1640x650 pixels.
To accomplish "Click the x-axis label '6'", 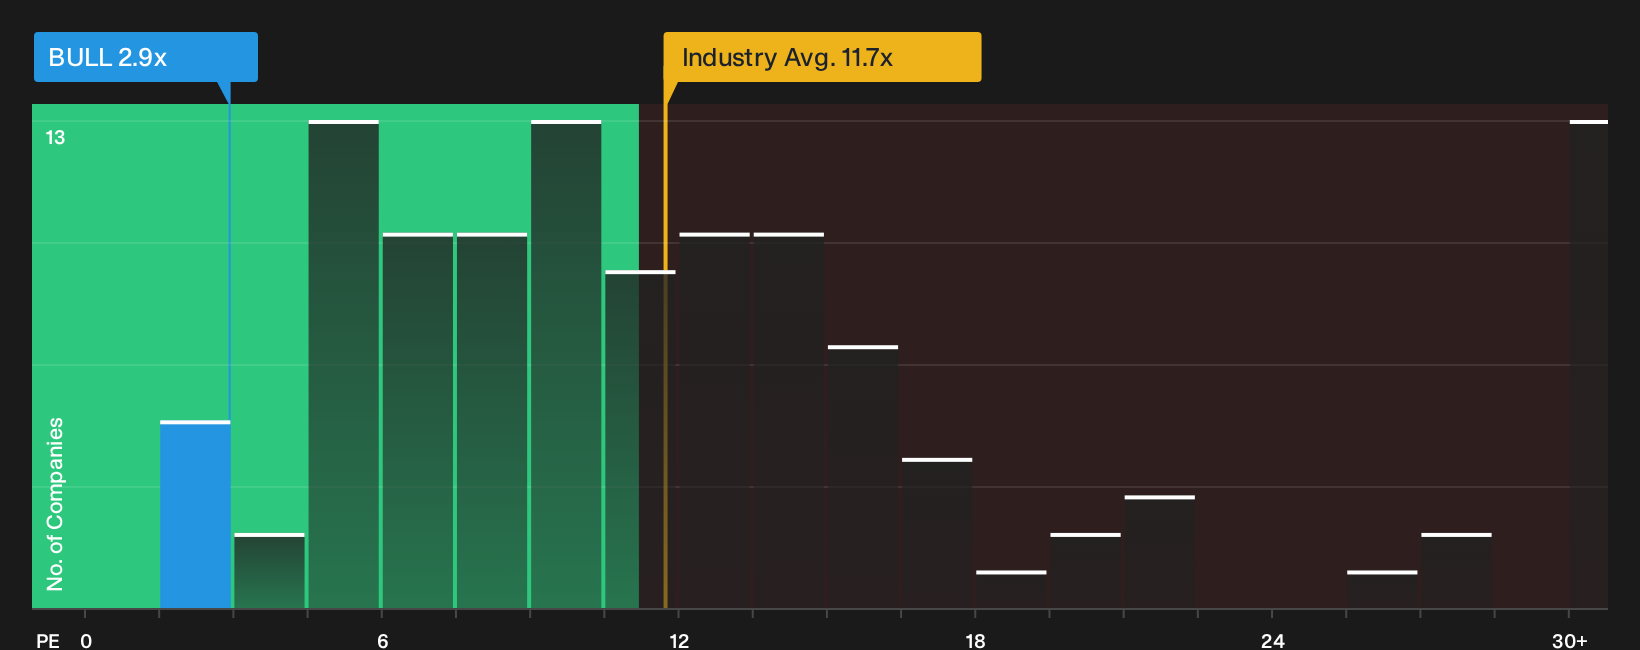I will point(383,641).
